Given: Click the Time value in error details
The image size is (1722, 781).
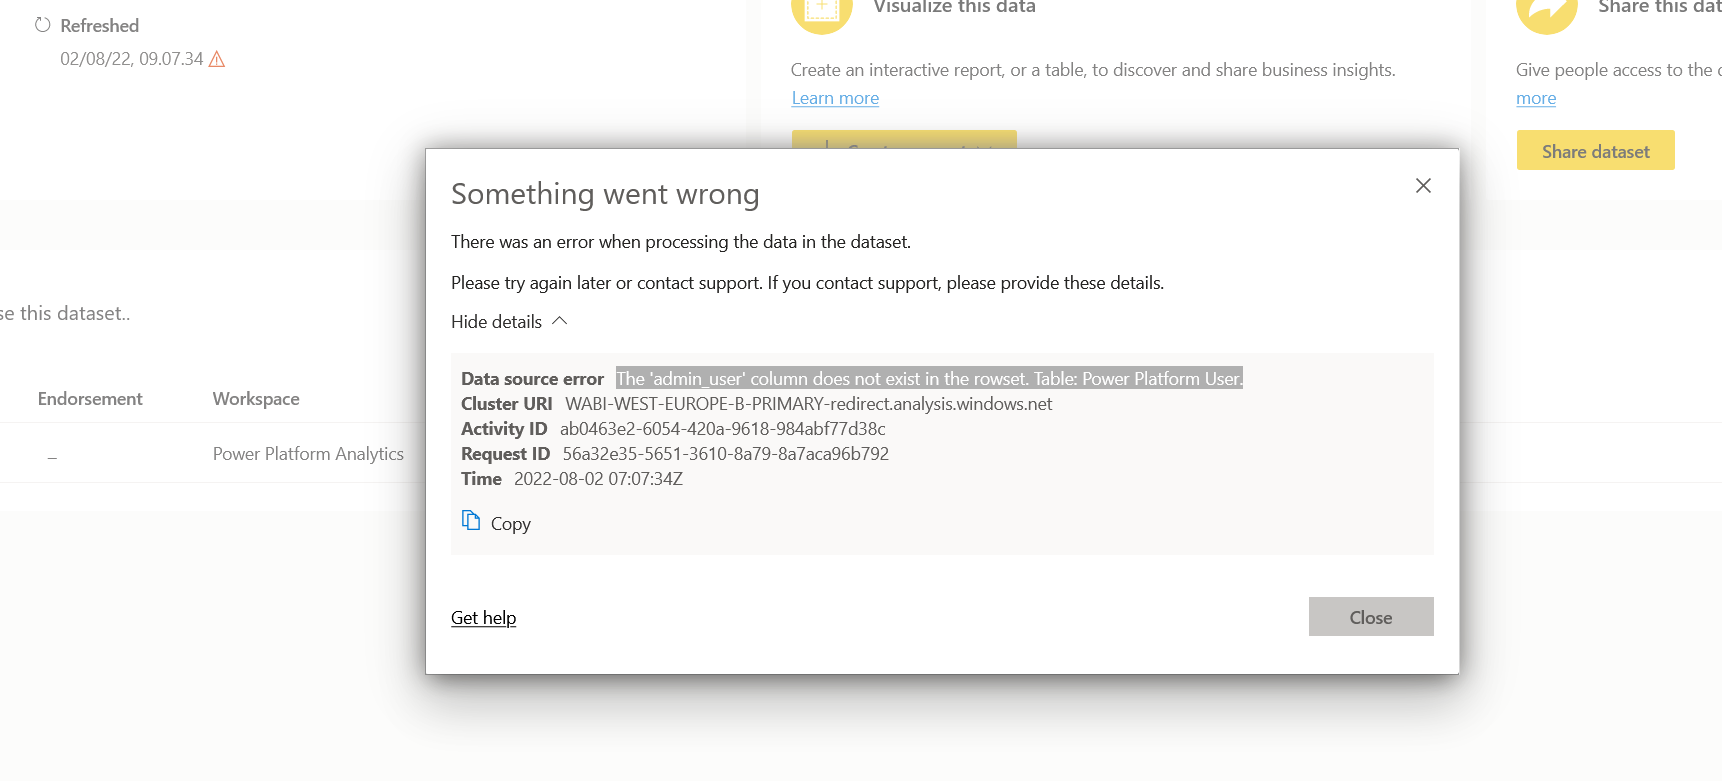Looking at the screenshot, I should tap(598, 478).
